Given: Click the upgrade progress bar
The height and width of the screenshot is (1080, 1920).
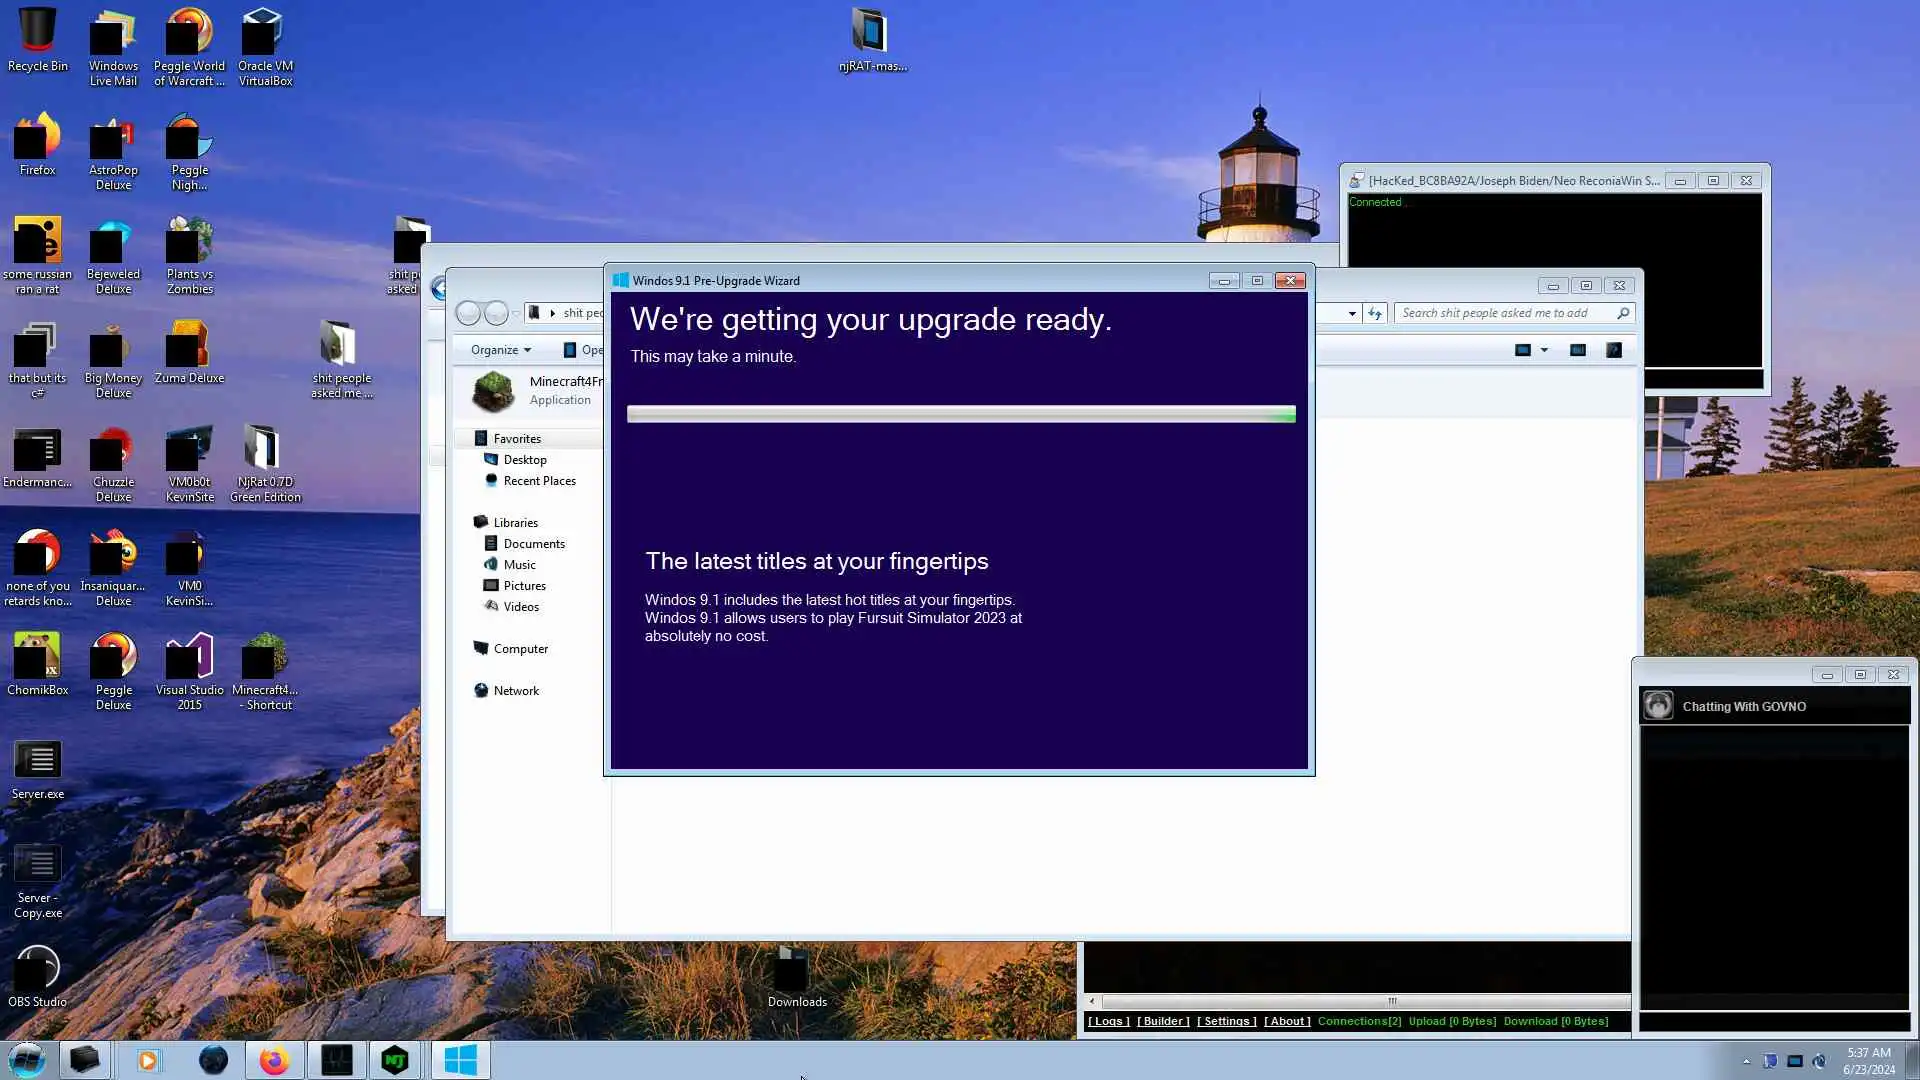Looking at the screenshot, I should pos(960,414).
